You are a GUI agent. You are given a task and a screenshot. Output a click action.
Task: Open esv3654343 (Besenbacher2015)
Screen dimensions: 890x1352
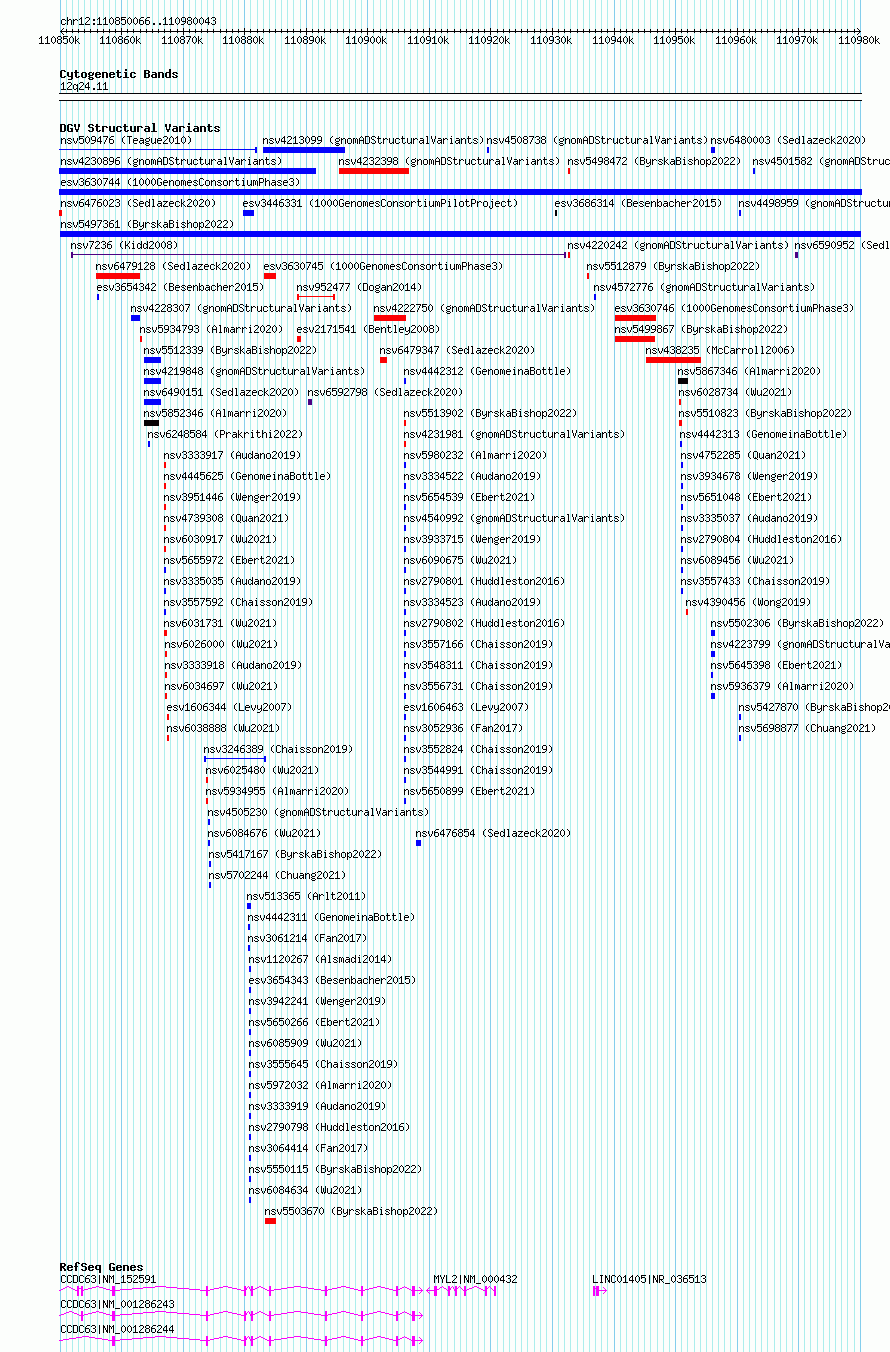coord(332,980)
